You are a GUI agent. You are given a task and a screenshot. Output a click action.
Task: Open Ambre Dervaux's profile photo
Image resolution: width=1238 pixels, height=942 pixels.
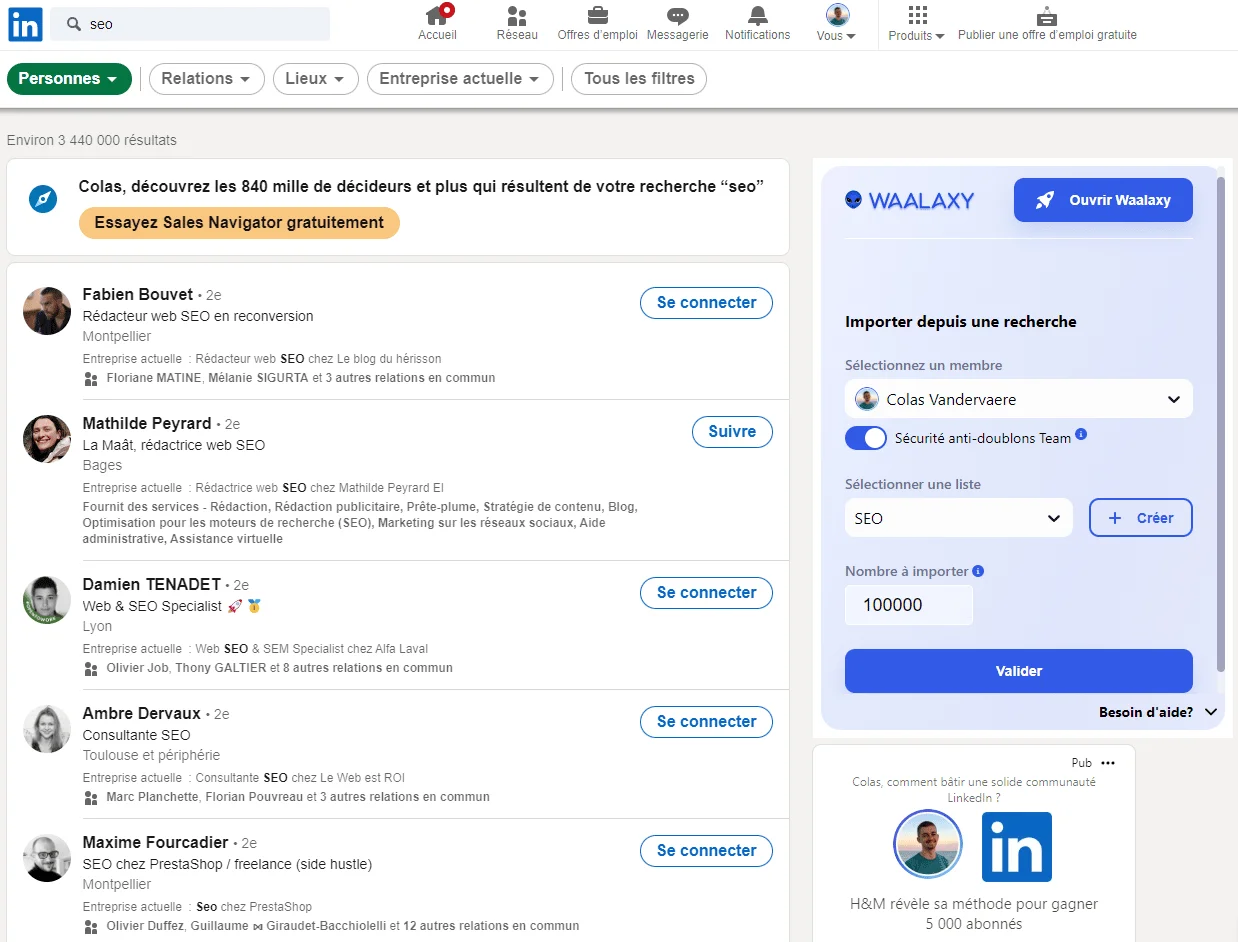(47, 729)
